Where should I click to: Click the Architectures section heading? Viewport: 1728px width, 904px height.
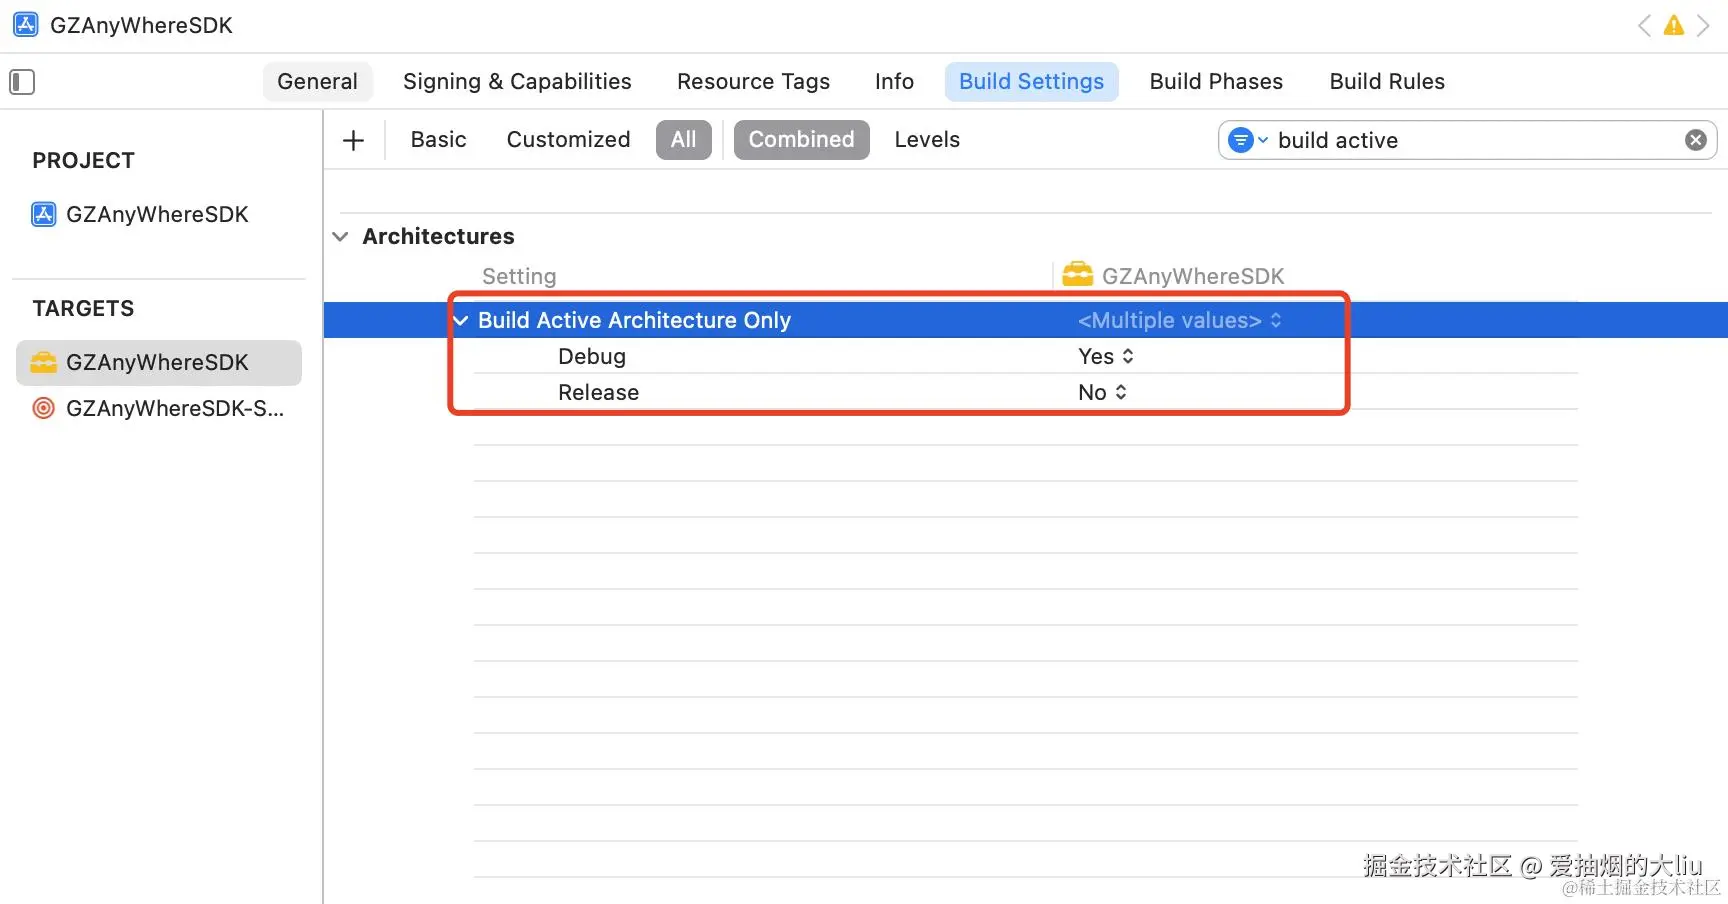point(438,237)
